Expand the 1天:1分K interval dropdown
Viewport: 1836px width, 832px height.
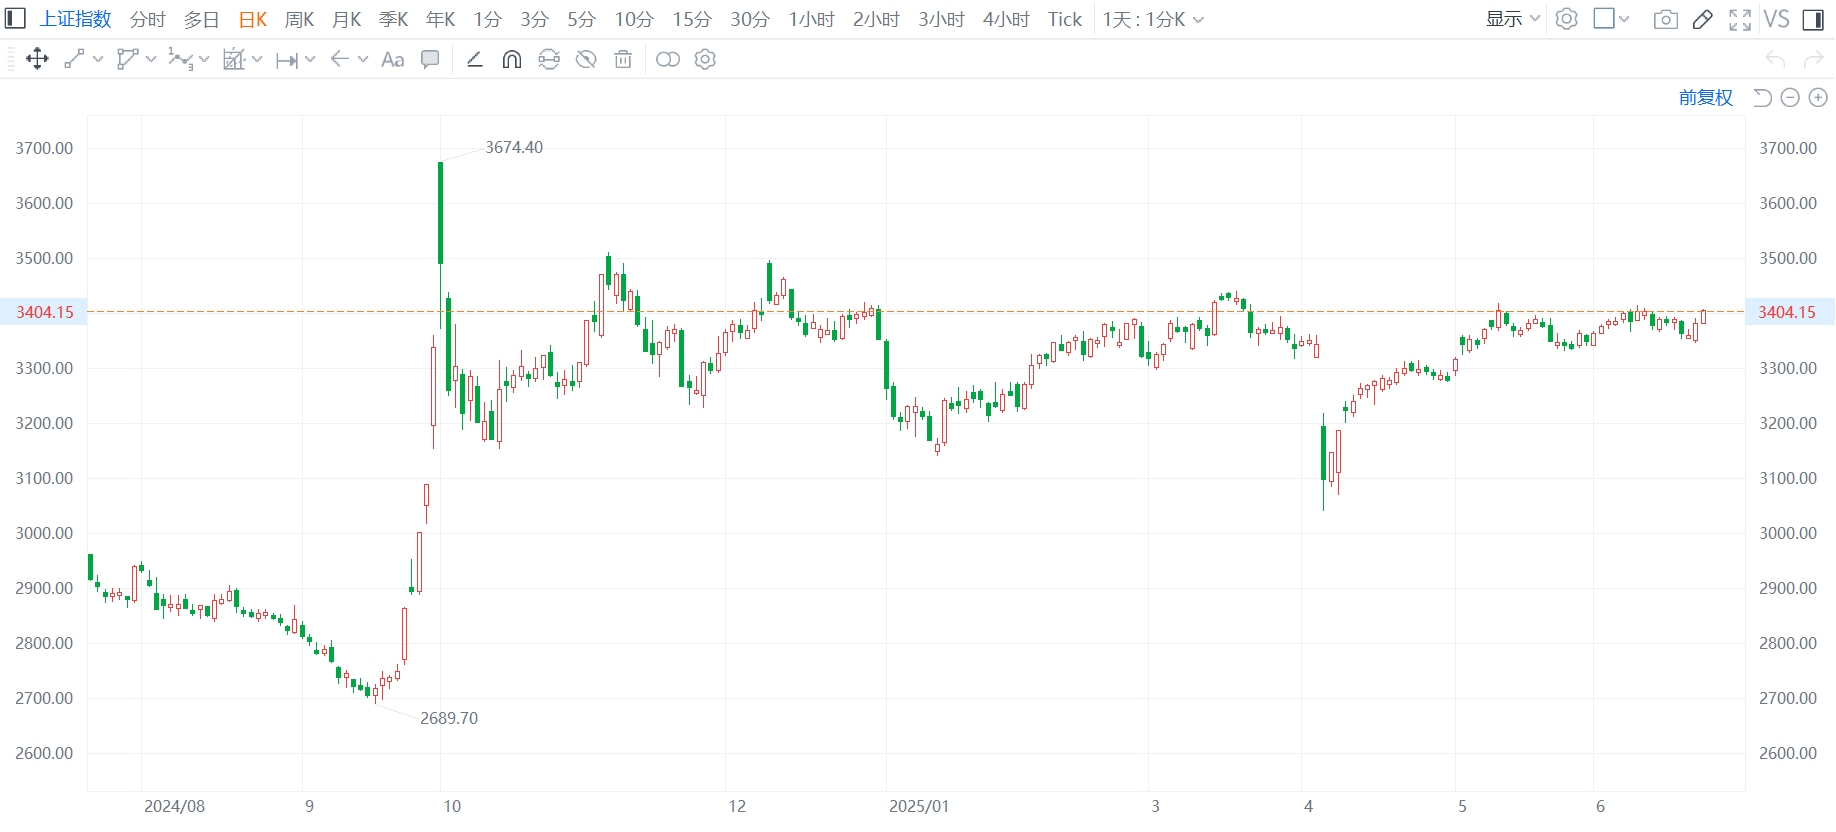coord(1153,20)
